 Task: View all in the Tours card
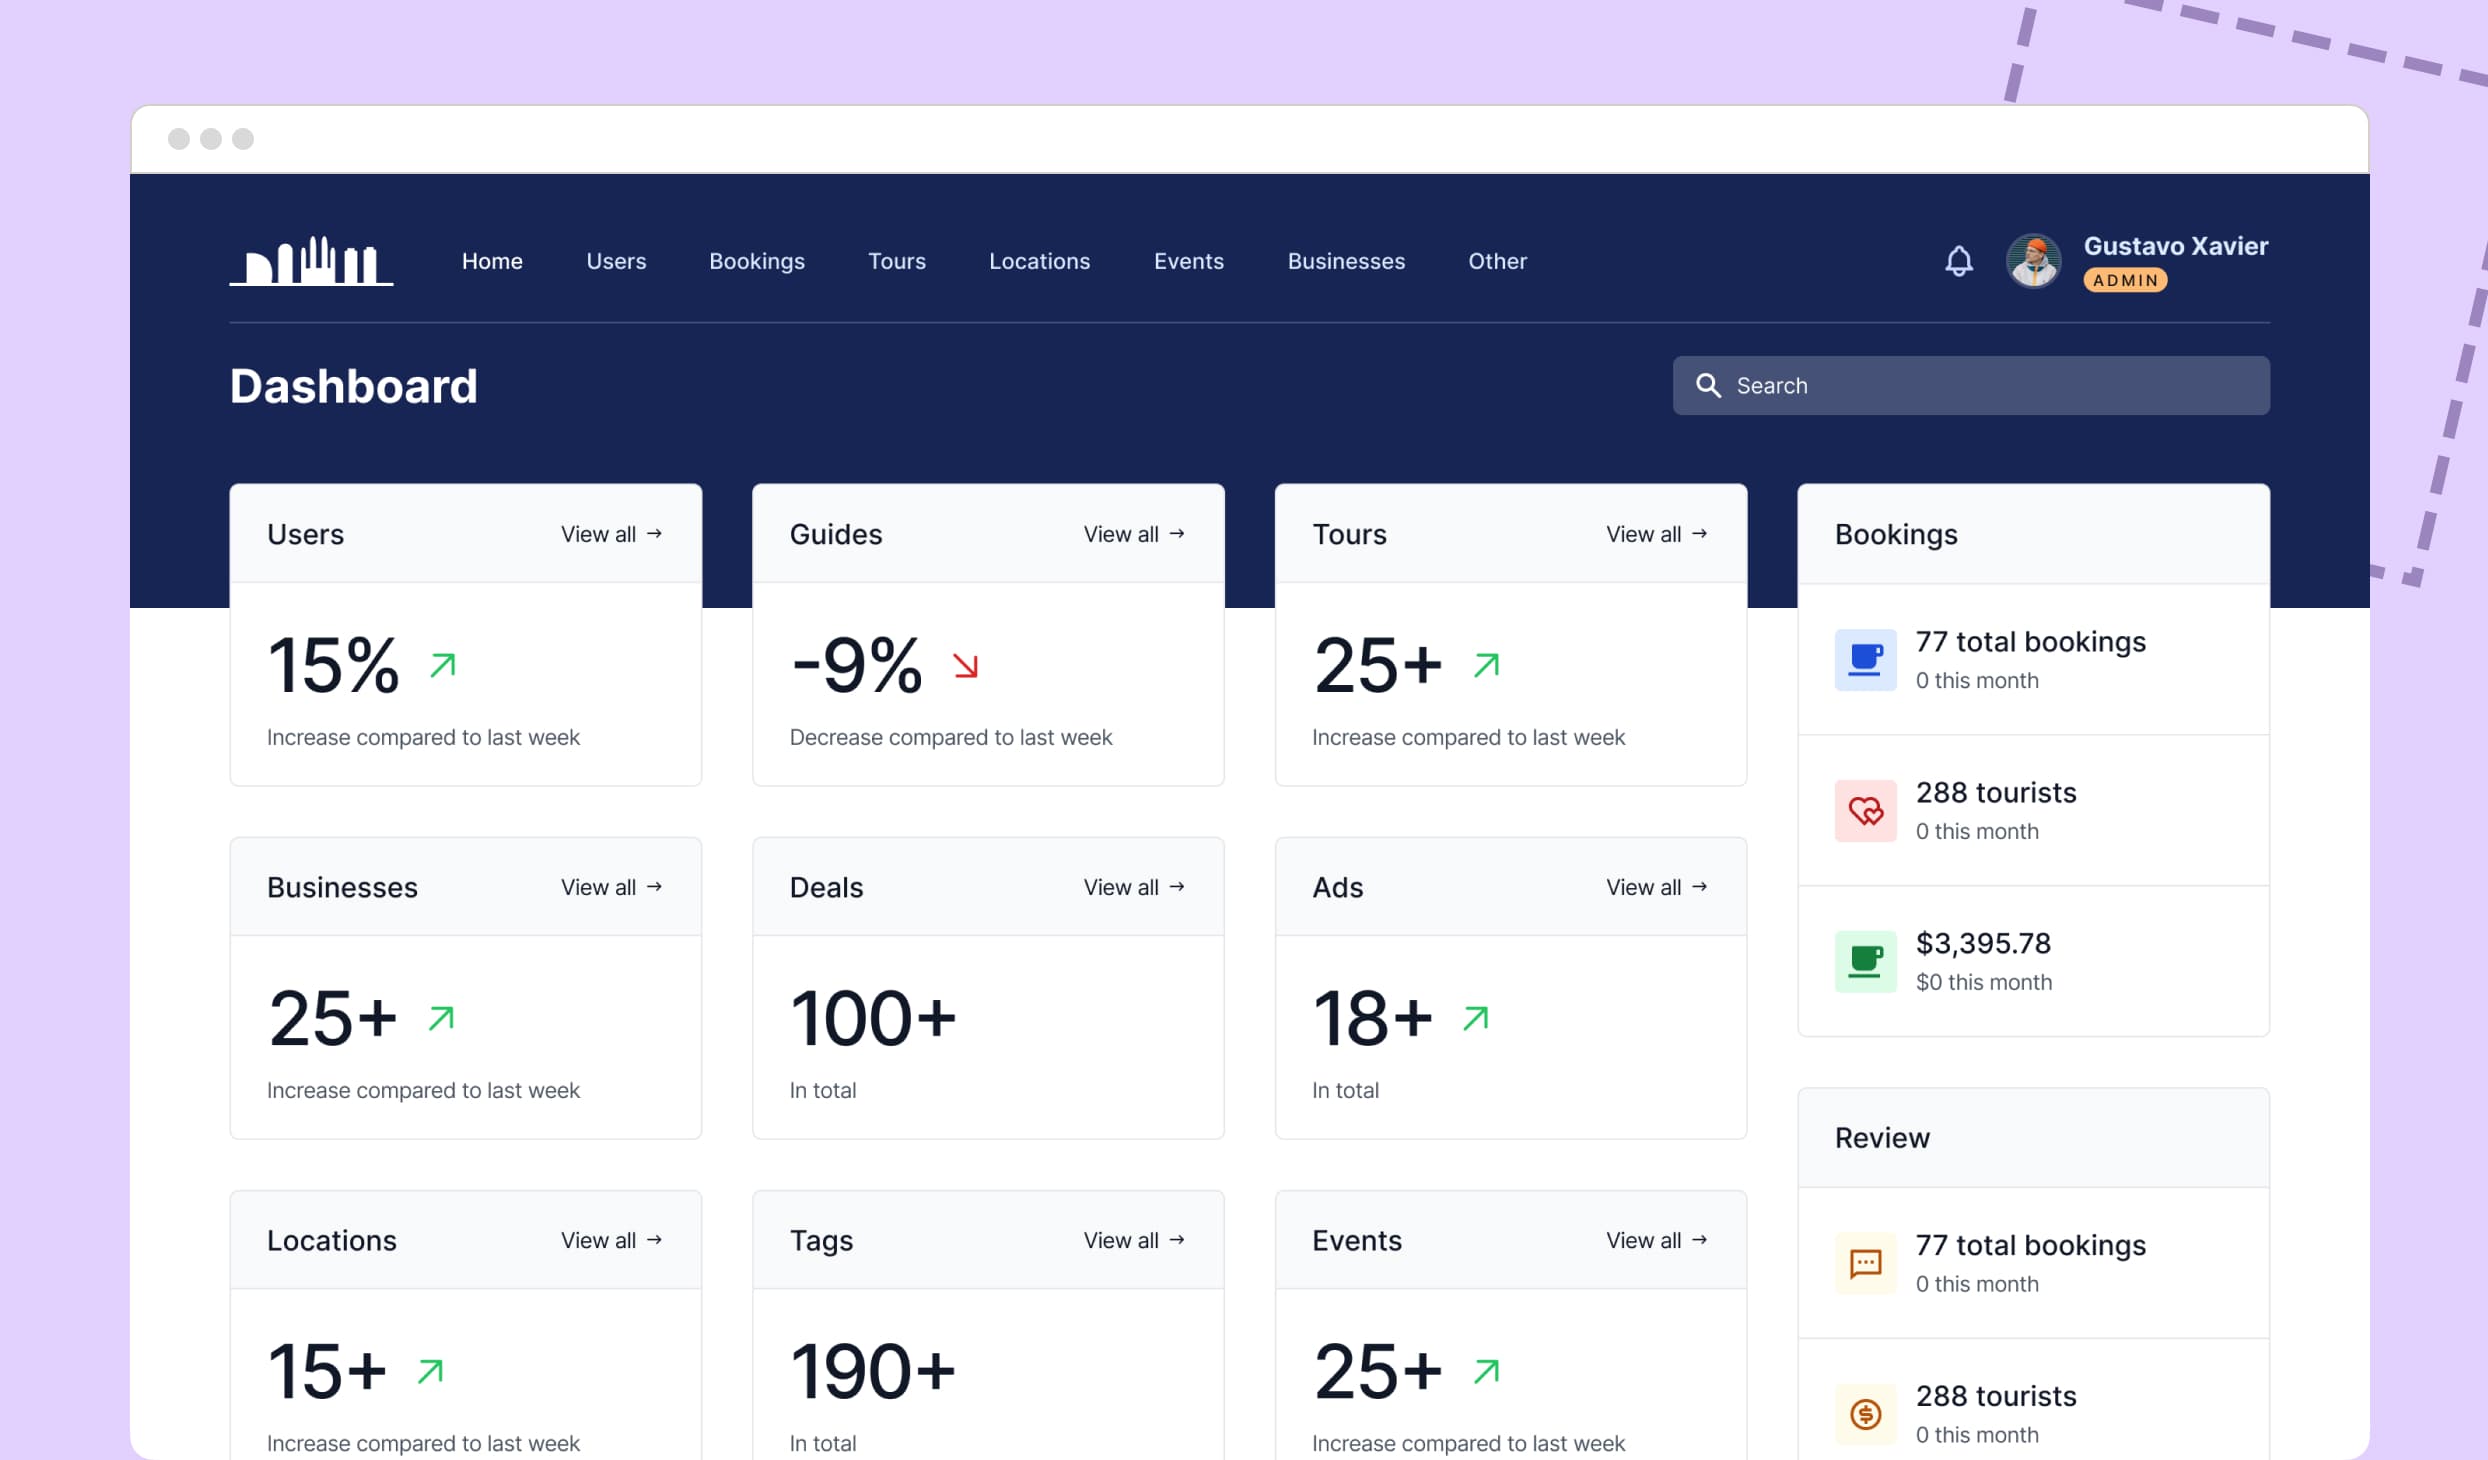coord(1657,534)
